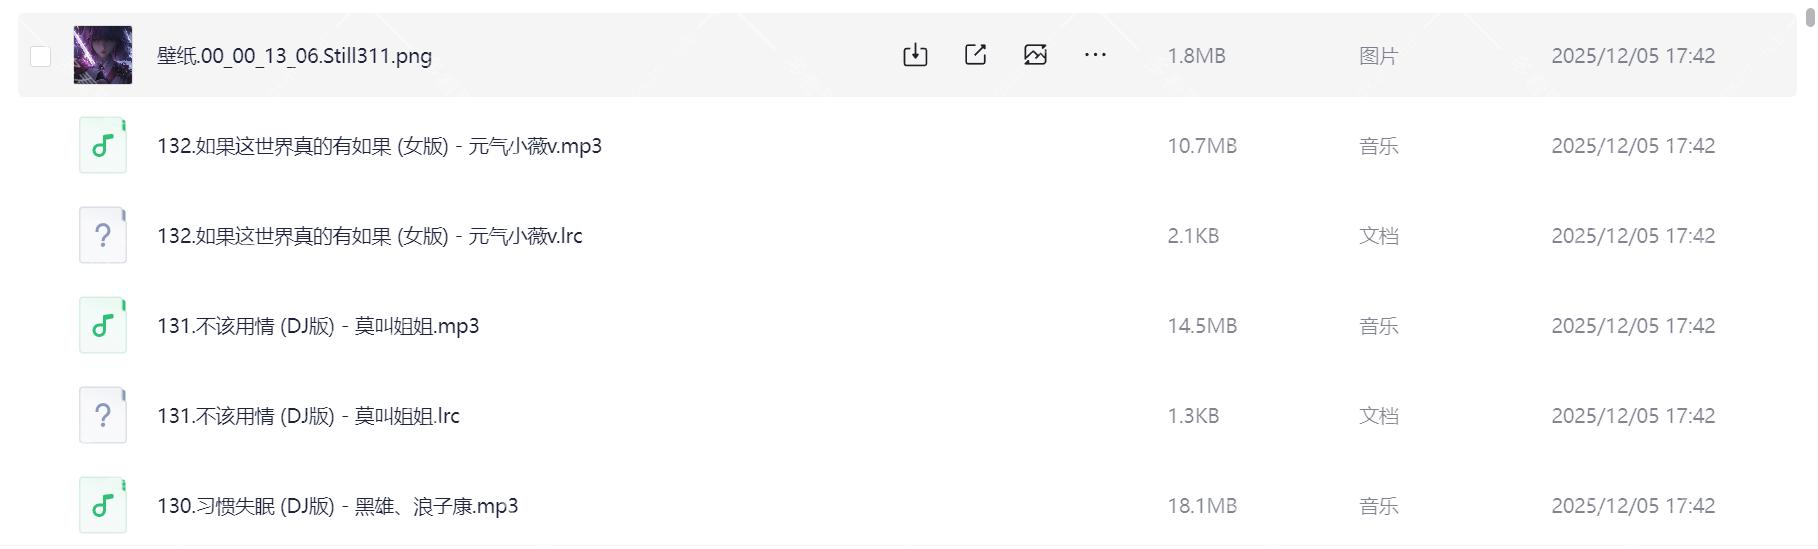Click the music icon of 130.习惯失眠 mp3

click(x=103, y=506)
